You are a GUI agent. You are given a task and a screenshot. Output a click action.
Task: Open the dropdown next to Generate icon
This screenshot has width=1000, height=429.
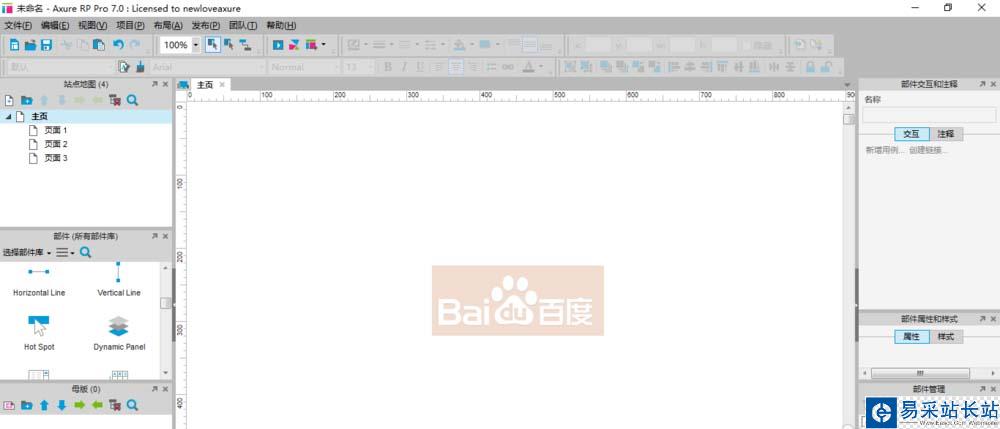pos(323,45)
